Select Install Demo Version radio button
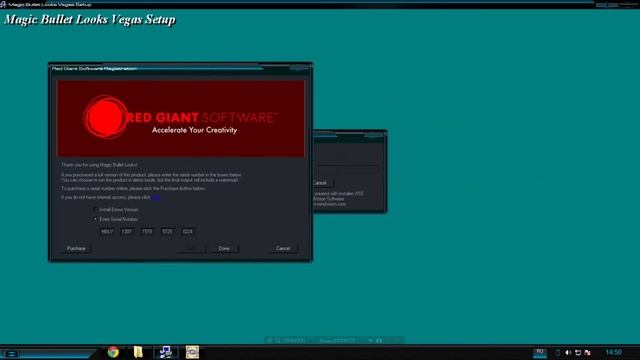 click(95, 209)
